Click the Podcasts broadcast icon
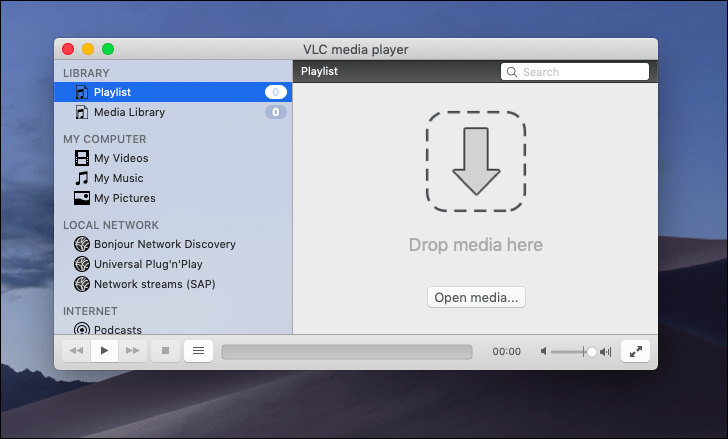728x439 pixels. coord(82,329)
